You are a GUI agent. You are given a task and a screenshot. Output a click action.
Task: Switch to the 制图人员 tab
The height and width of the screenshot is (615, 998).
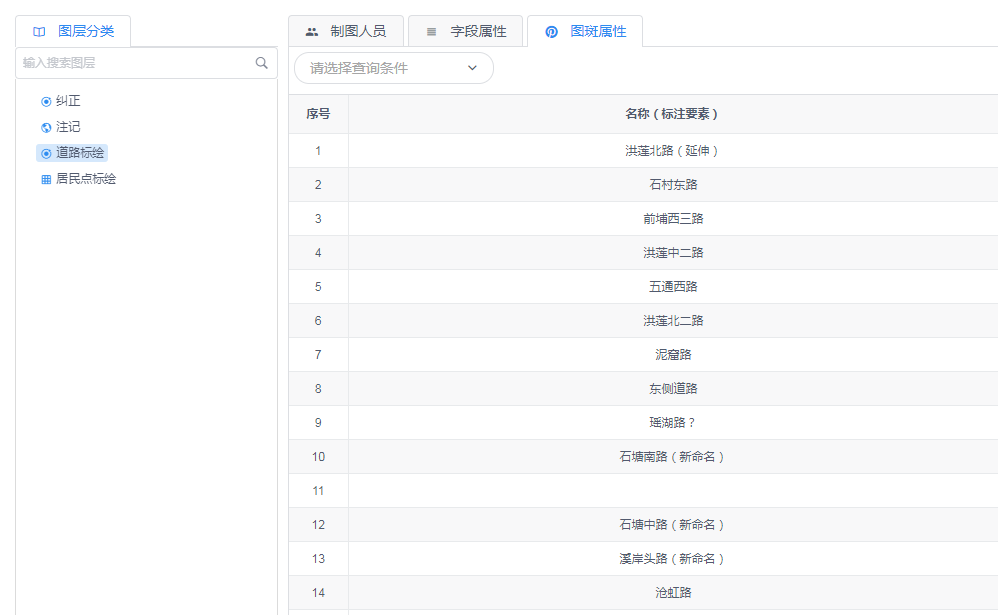346,31
